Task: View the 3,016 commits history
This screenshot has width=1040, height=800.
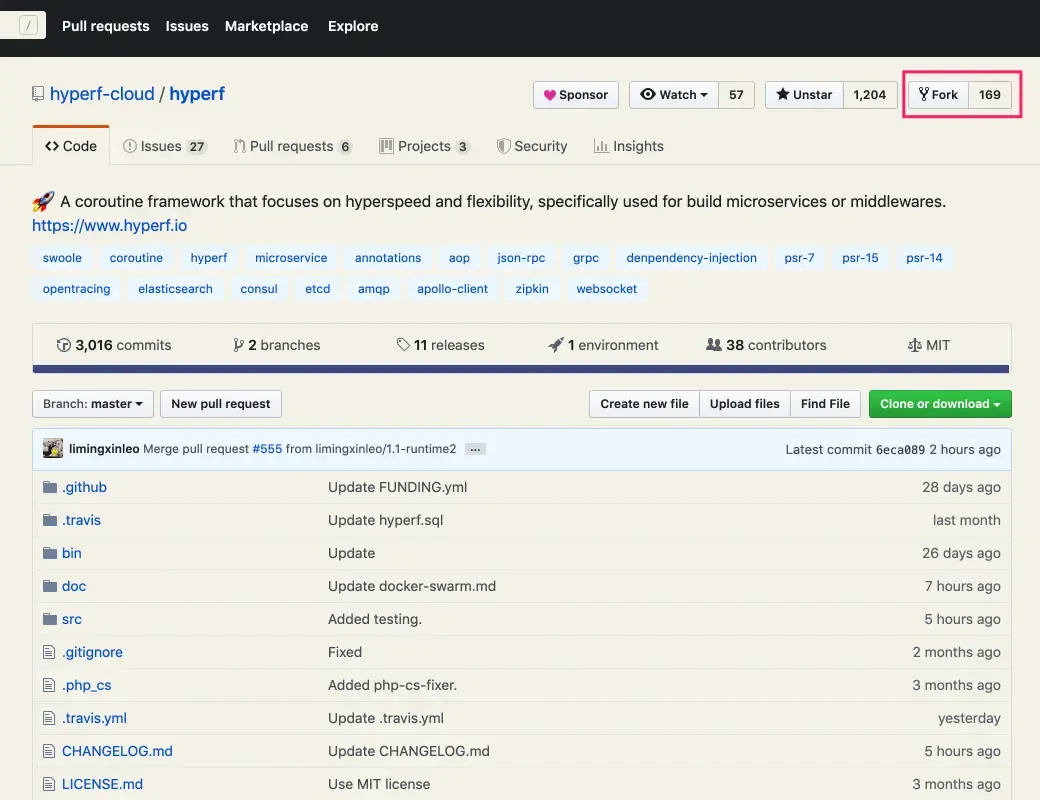Action: (114, 345)
